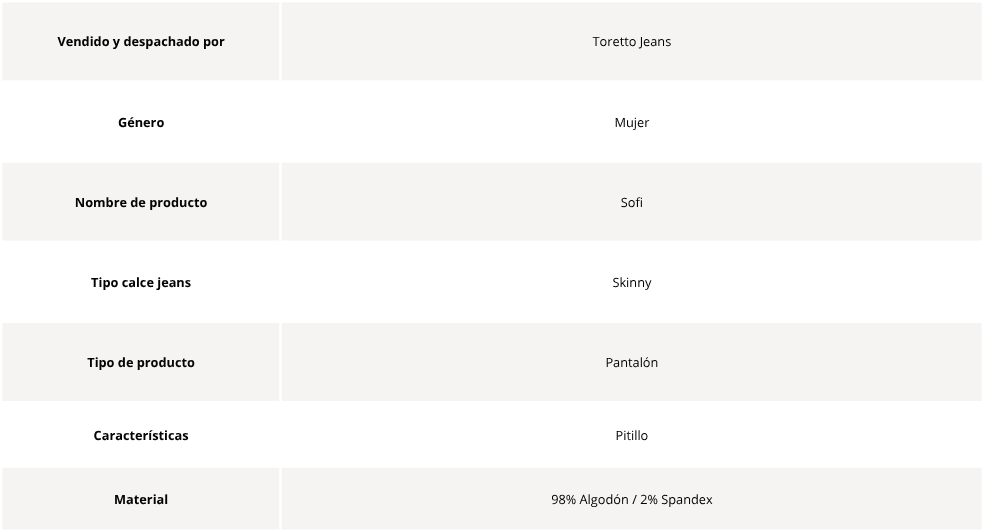Select the Pitillo characteristic value
This screenshot has height=532, width=984.
pos(631,435)
